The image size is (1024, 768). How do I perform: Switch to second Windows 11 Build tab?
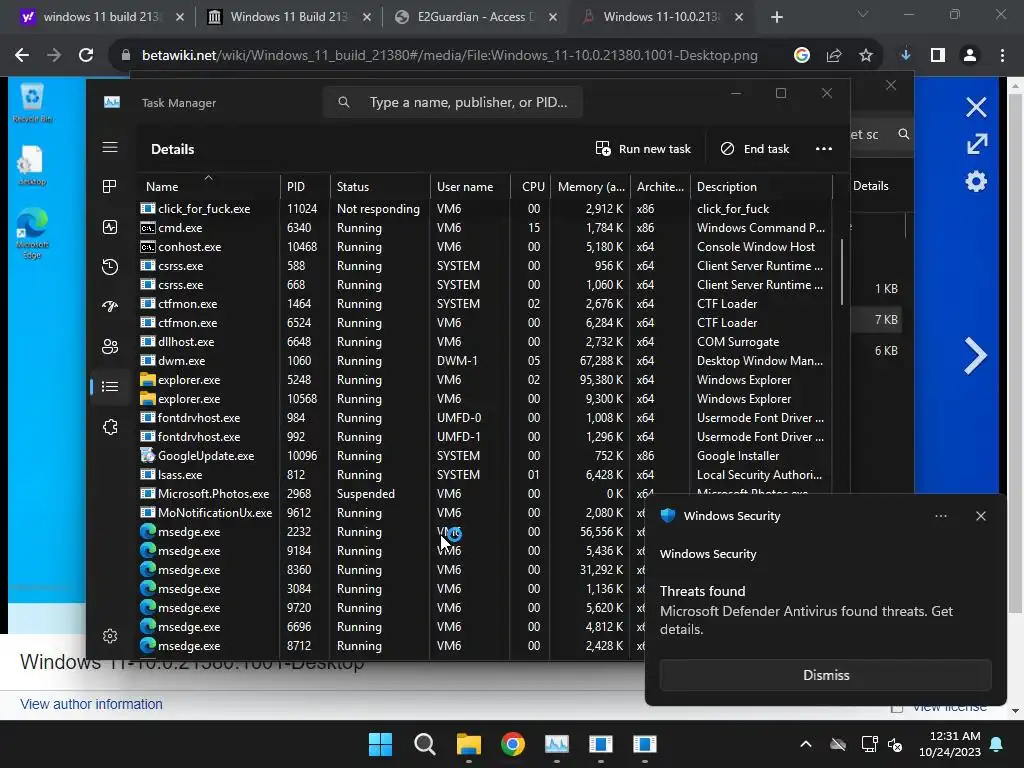pos(289,17)
